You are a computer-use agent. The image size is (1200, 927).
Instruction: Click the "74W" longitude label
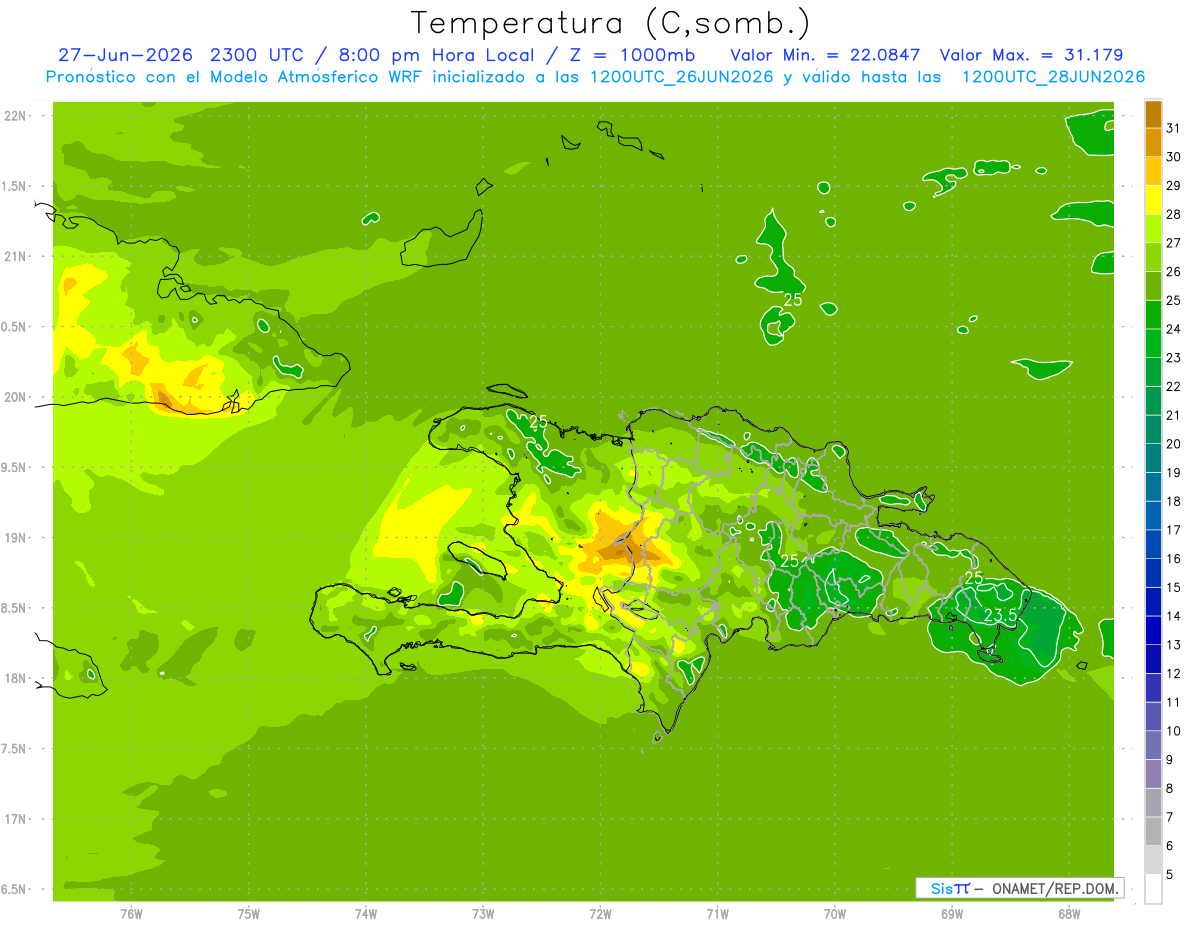(366, 914)
